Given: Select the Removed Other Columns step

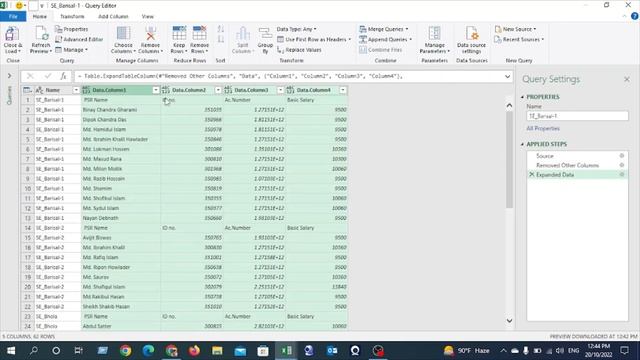Looking at the screenshot, I should [x=567, y=165].
